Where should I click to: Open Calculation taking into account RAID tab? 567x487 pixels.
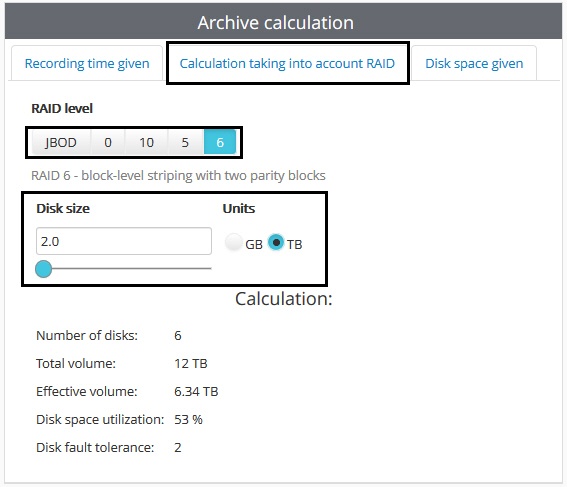[287, 63]
